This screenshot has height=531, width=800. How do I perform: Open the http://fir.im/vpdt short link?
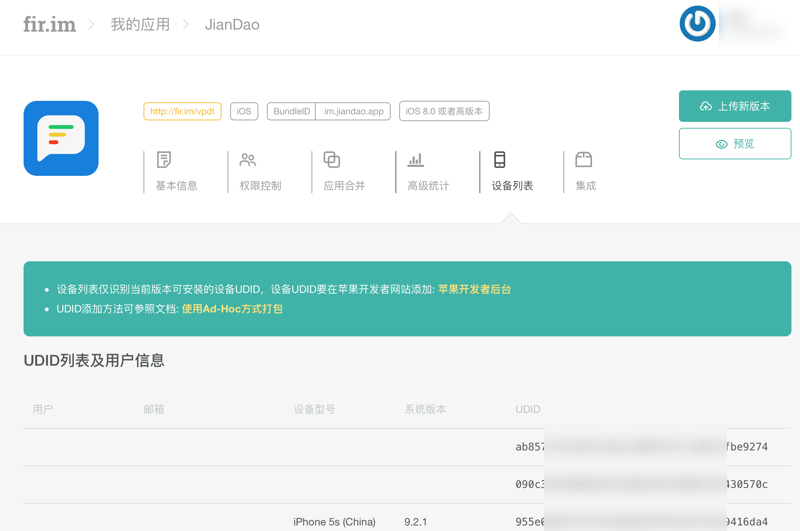tap(182, 111)
